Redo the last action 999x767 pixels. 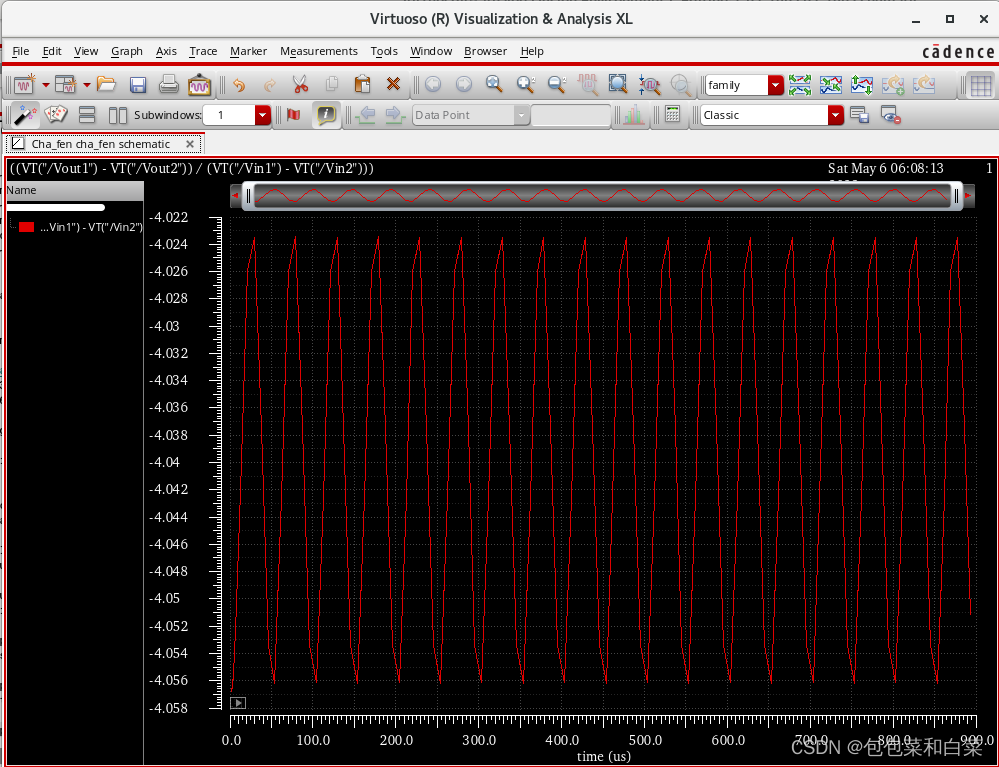[x=270, y=84]
